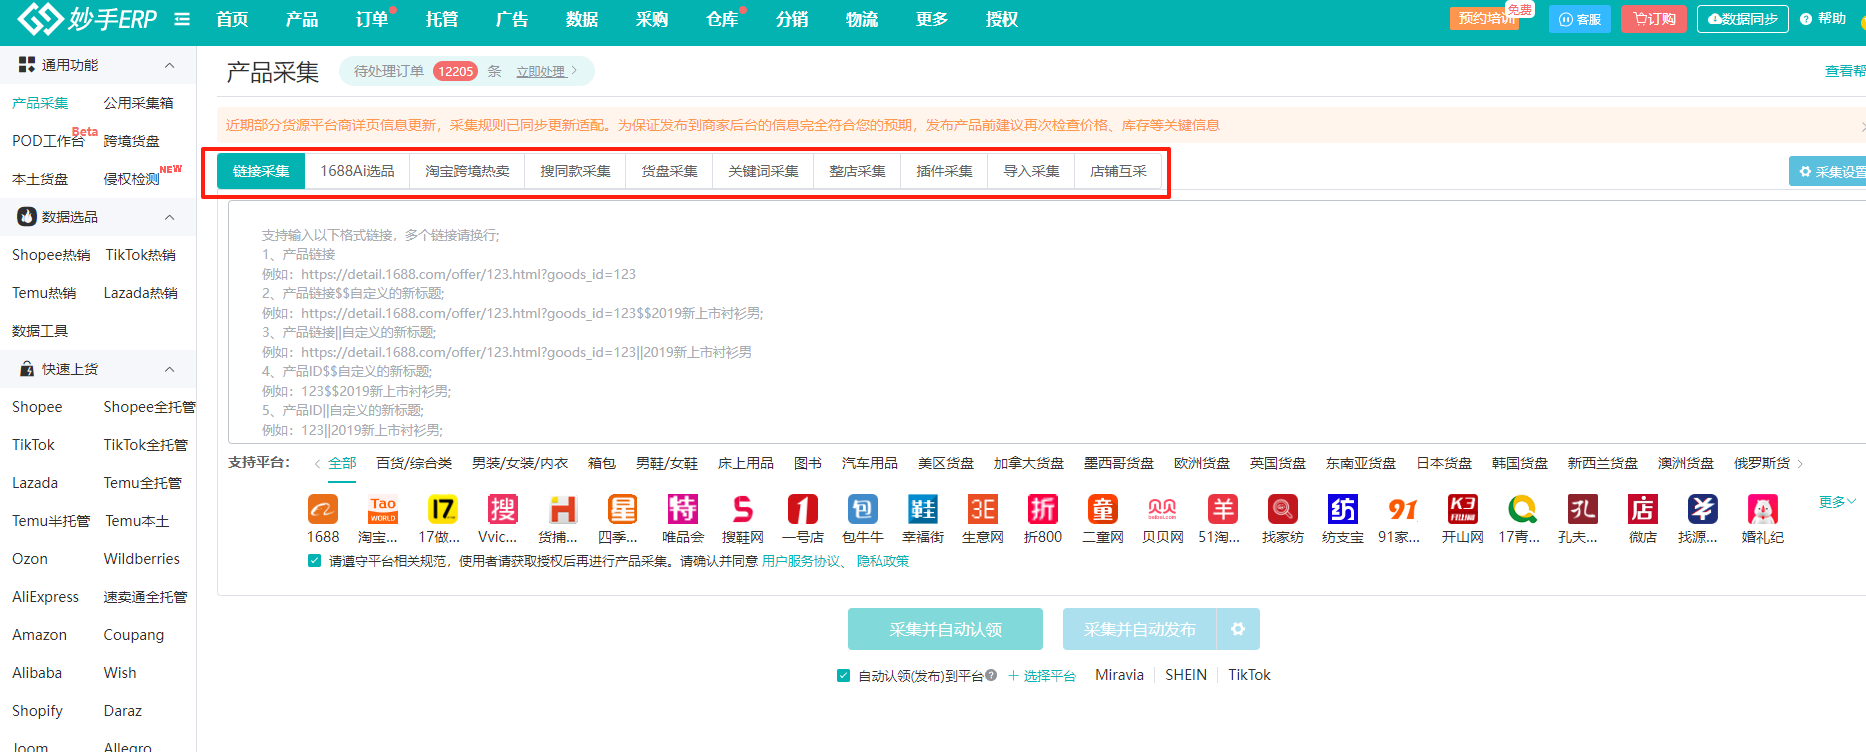
Task: Click the 1688 platform icon
Action: click(x=322, y=510)
